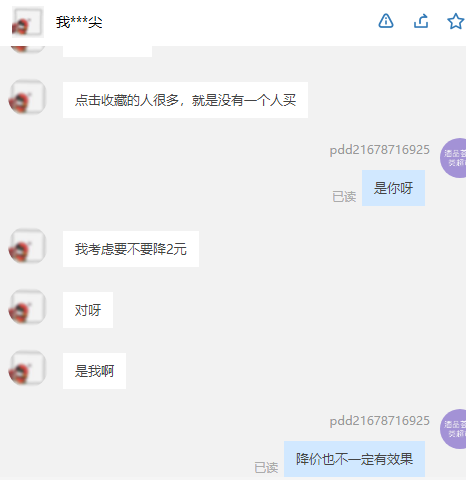Star this conversation with the favorite icon
This screenshot has height=488, width=466.
pyautogui.click(x=456, y=21)
